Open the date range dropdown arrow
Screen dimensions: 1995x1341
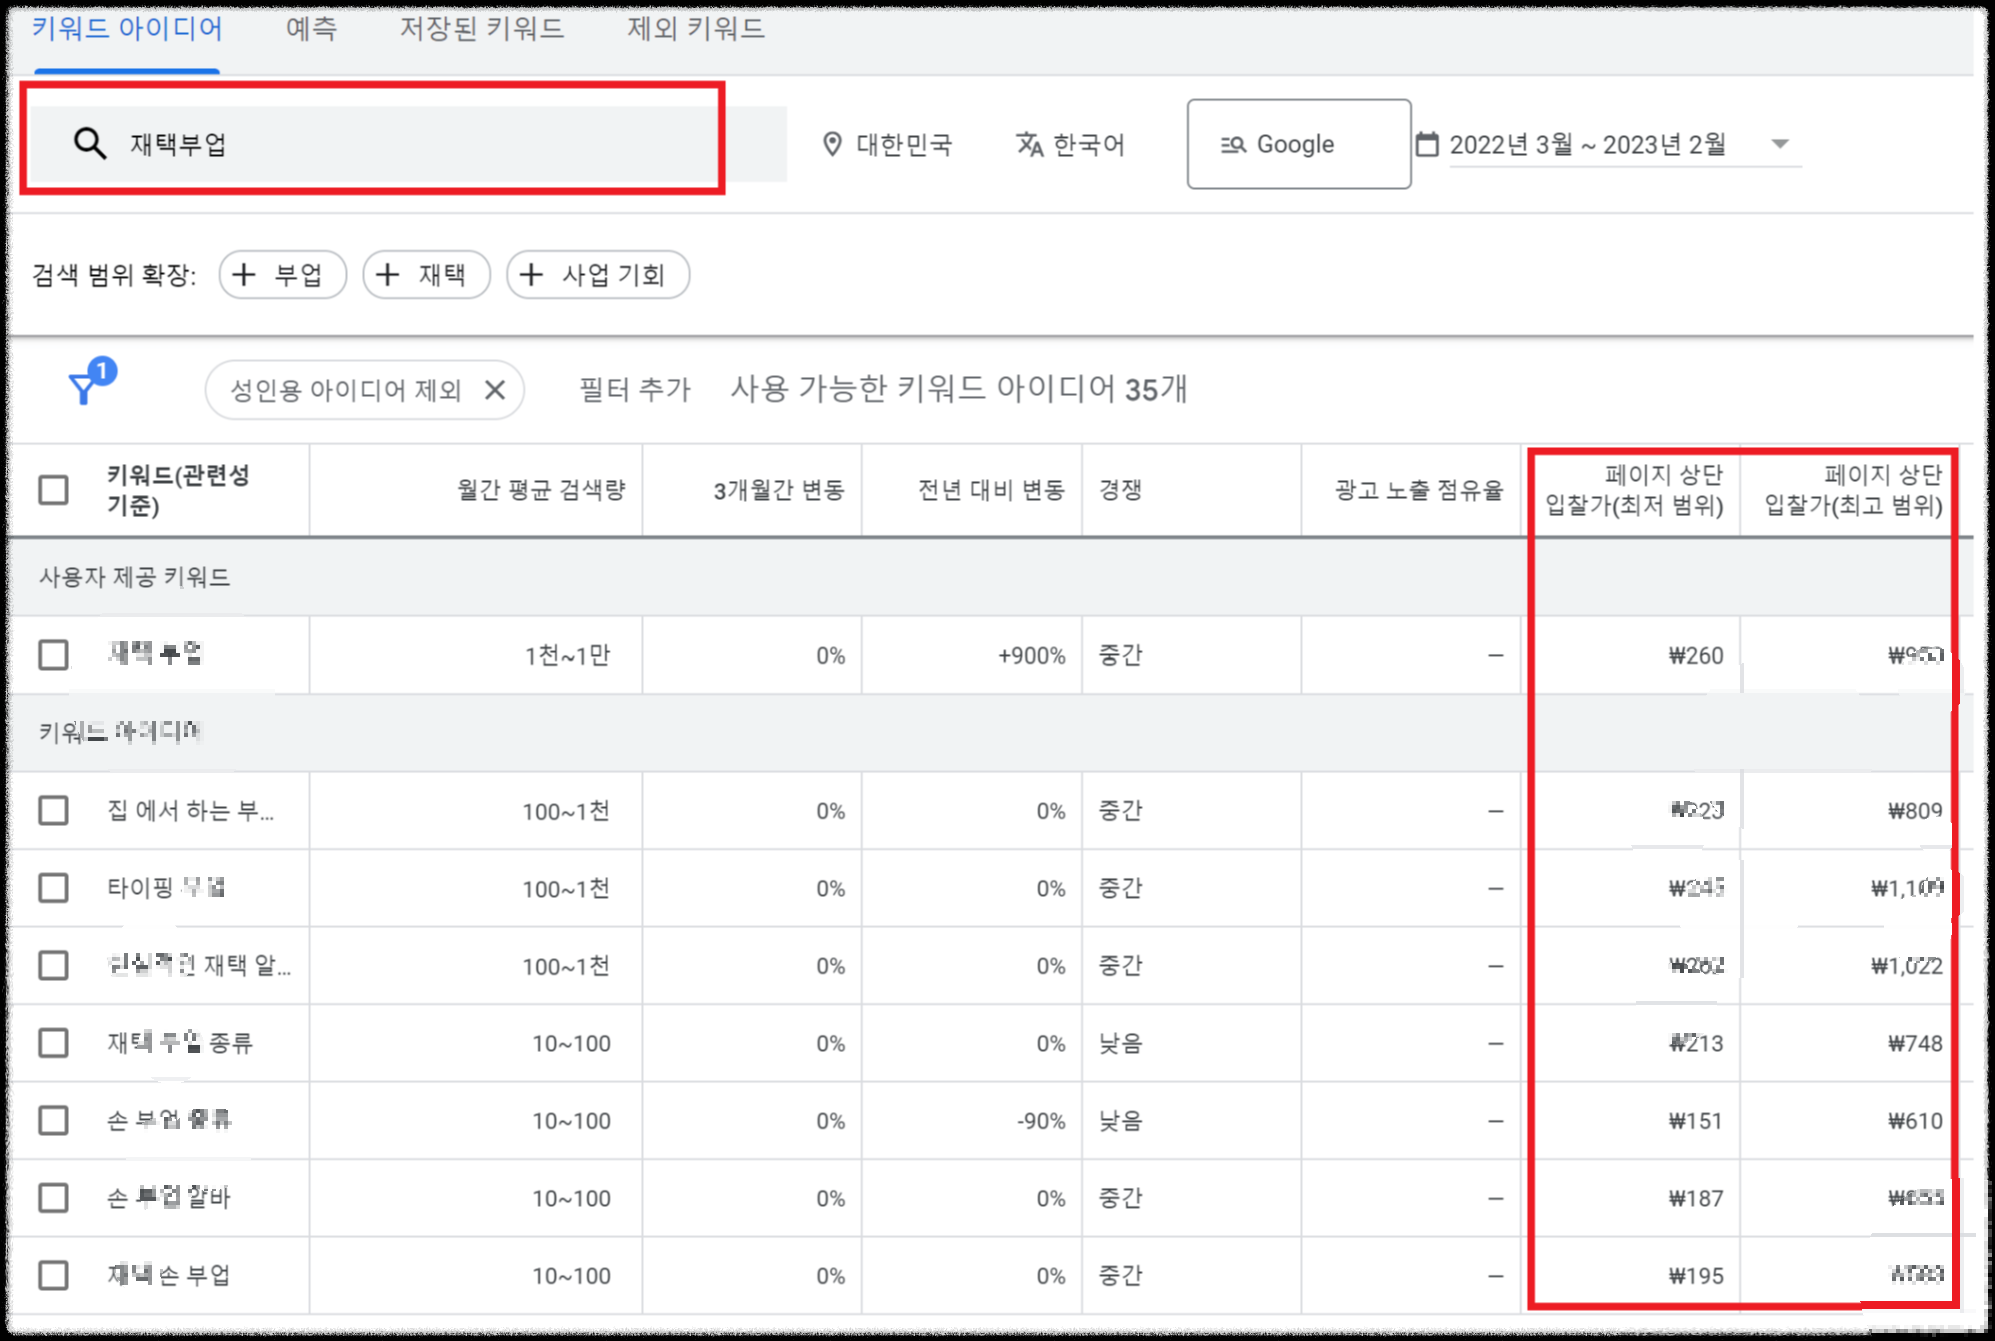point(1781,145)
